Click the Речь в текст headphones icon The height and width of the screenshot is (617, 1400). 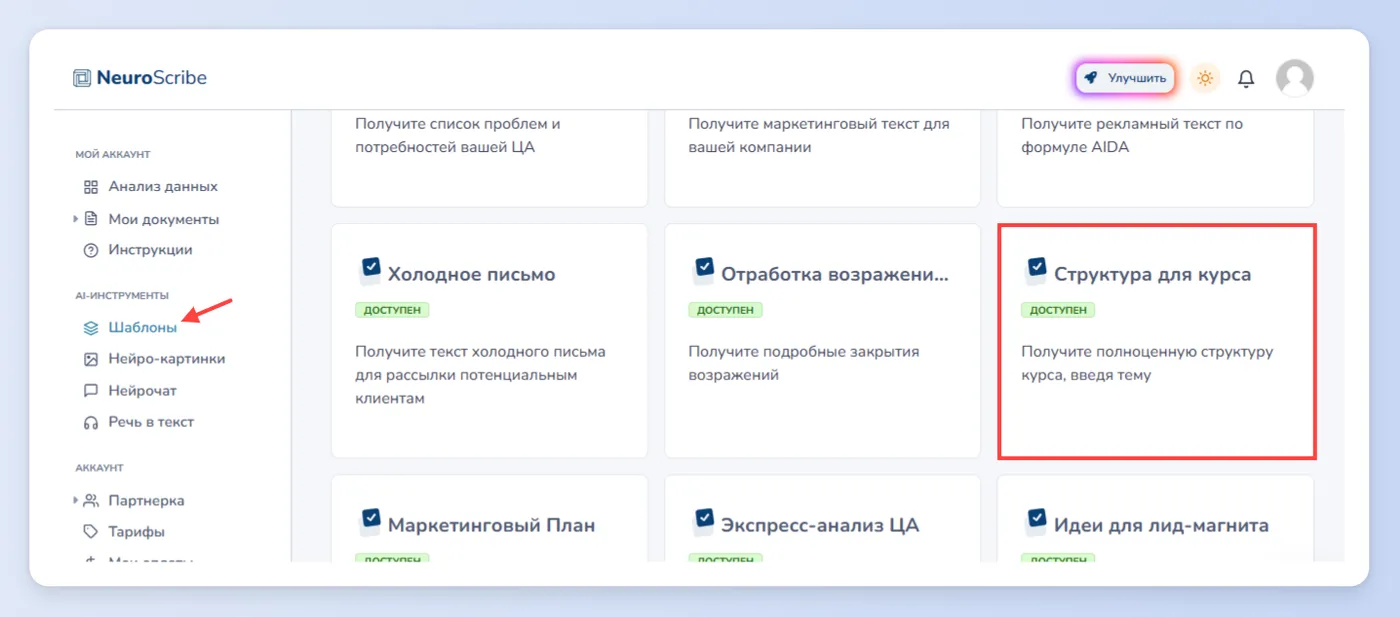tap(91, 422)
